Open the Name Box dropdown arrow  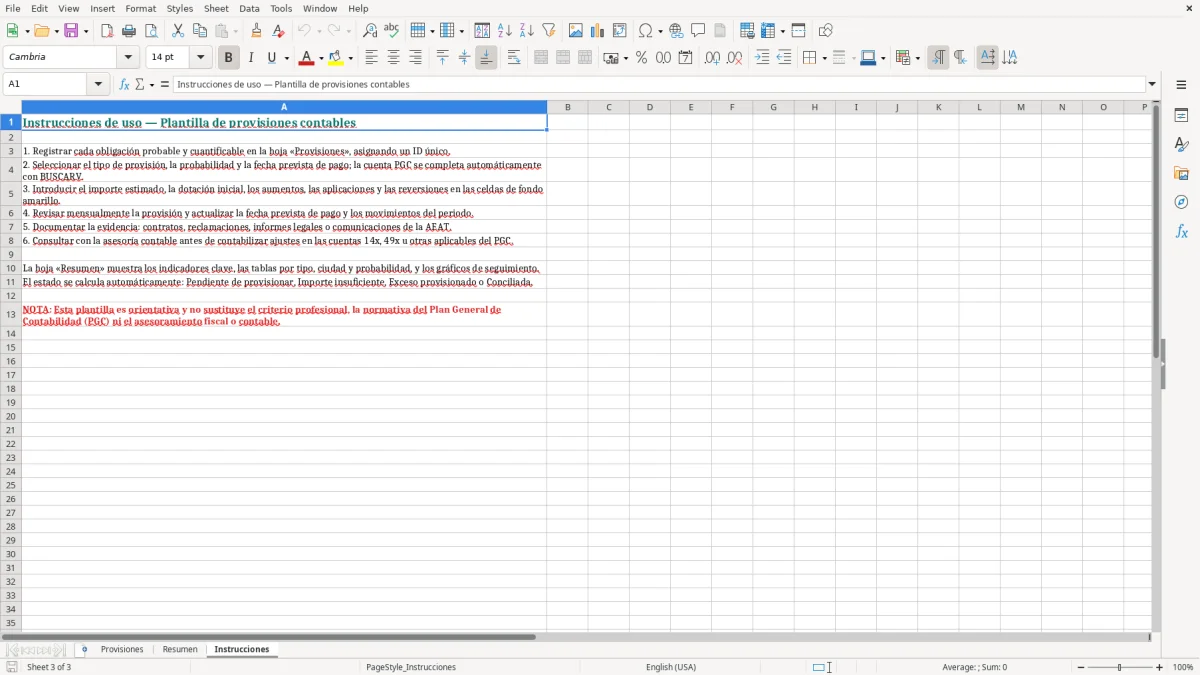tap(98, 84)
